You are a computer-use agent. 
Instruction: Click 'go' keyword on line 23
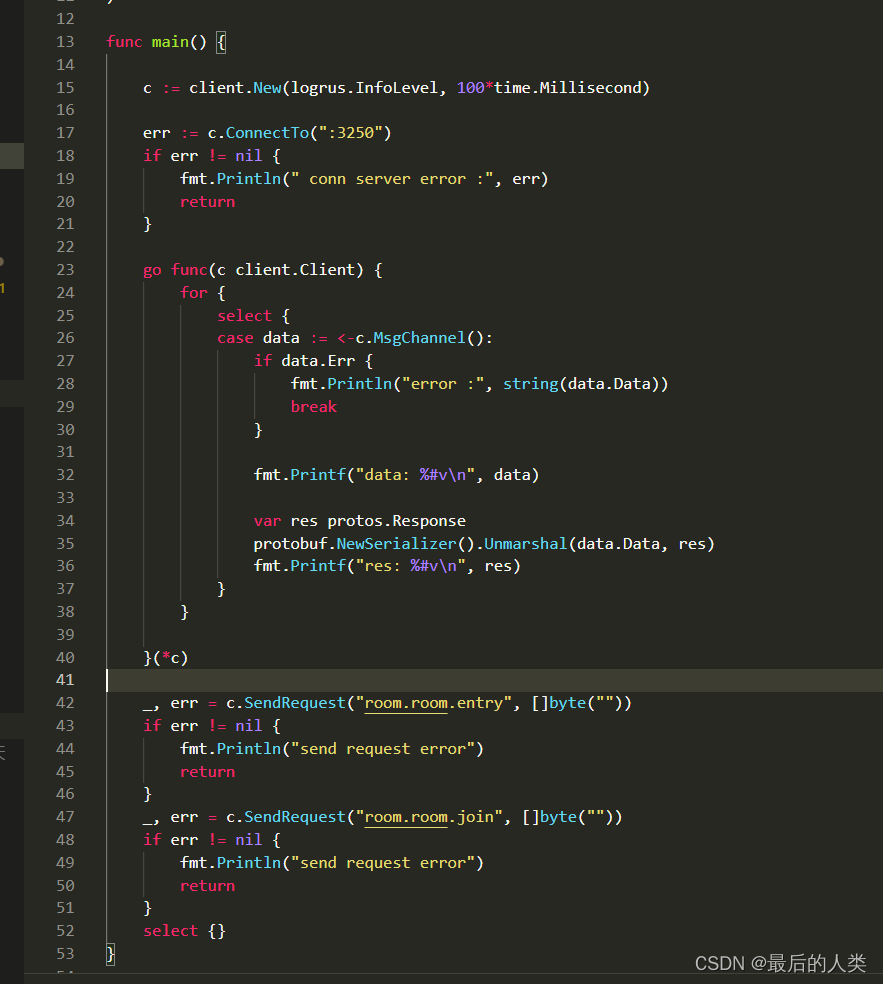point(152,270)
